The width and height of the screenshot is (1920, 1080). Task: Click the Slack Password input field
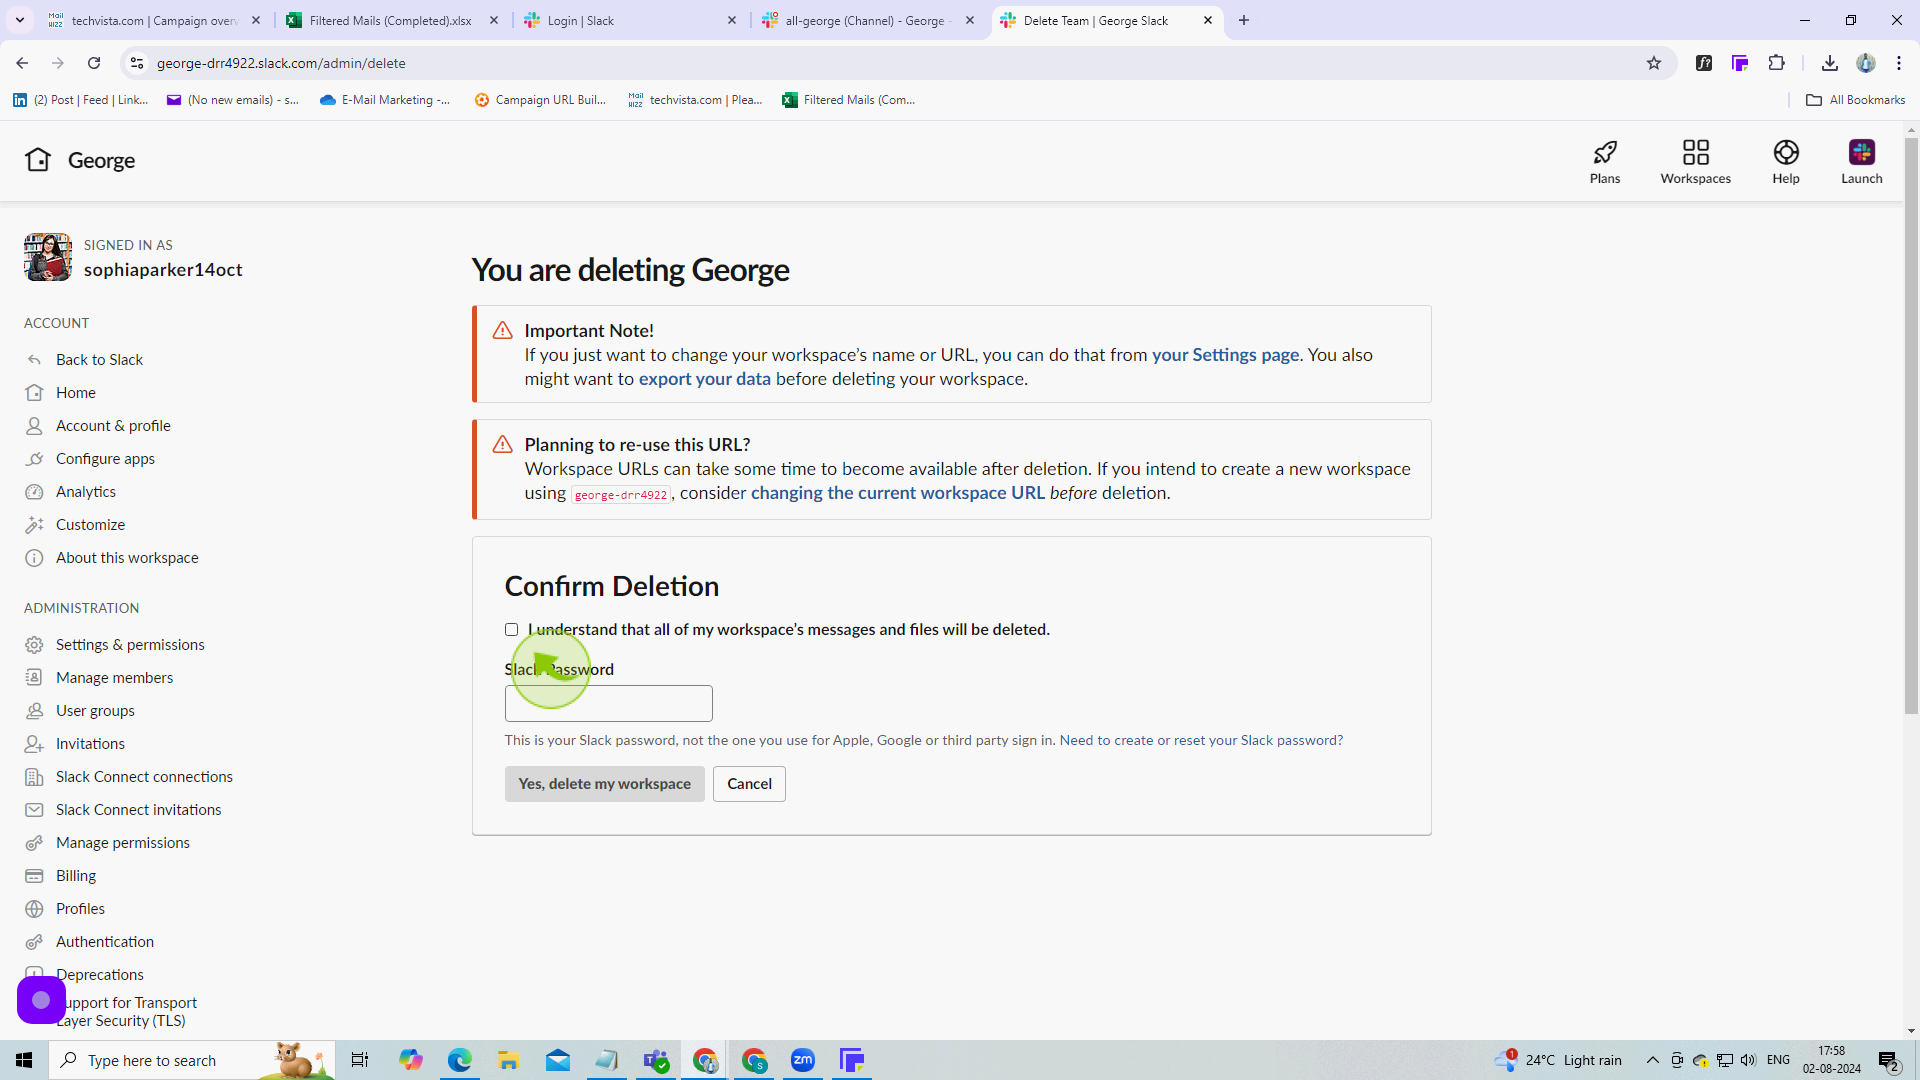click(x=608, y=704)
